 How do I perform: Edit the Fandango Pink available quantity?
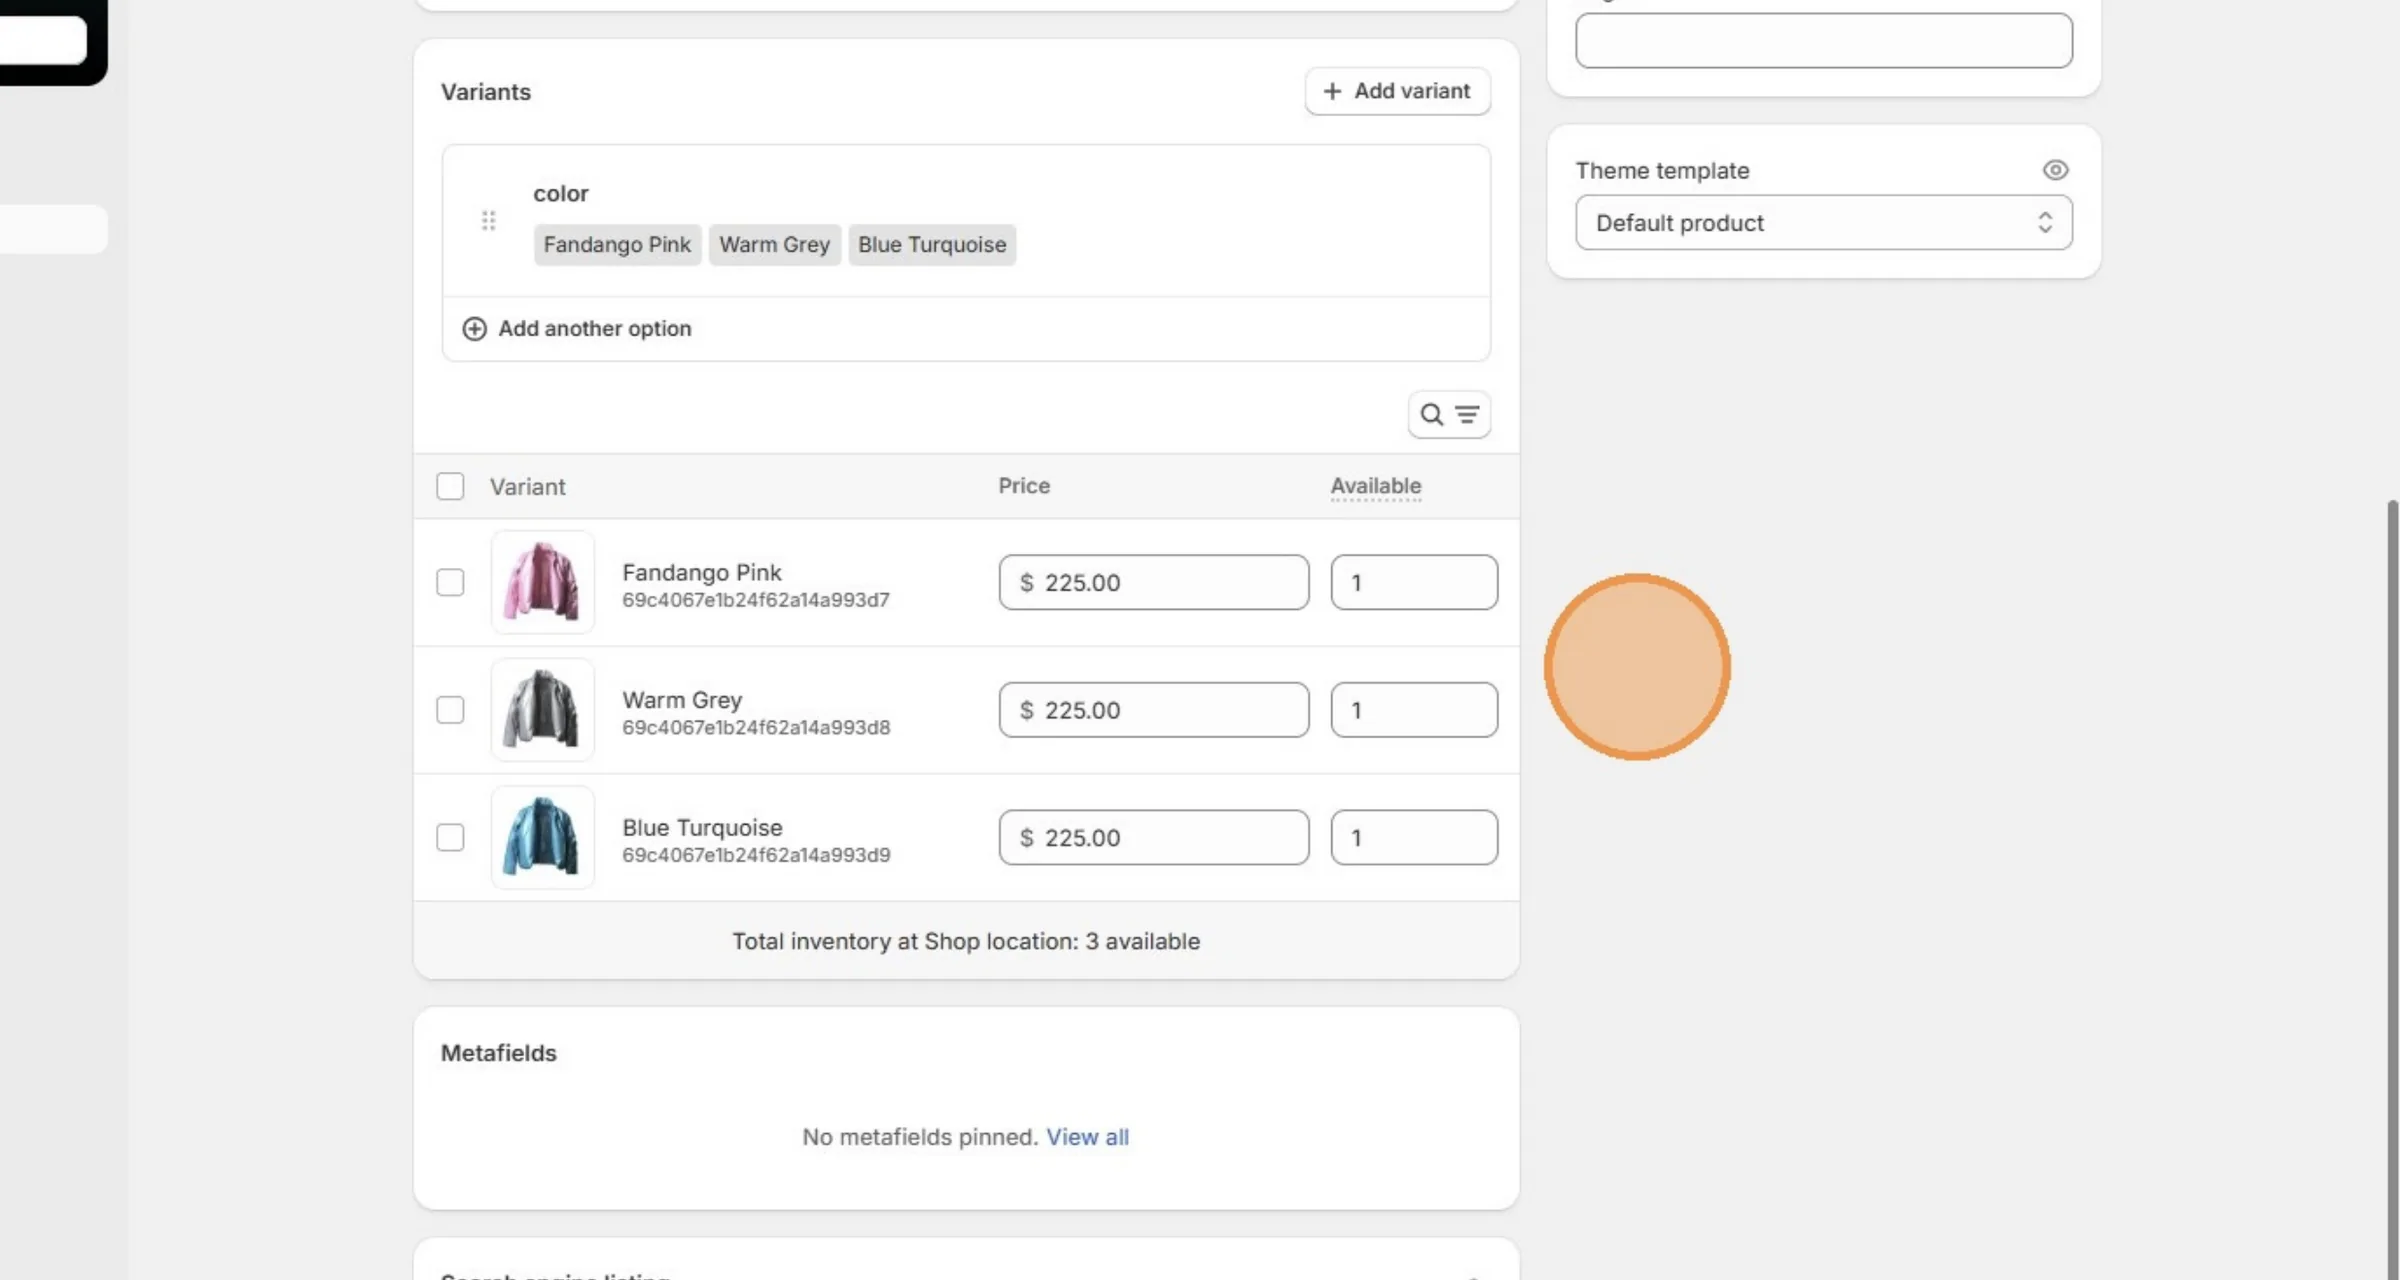tap(1414, 582)
